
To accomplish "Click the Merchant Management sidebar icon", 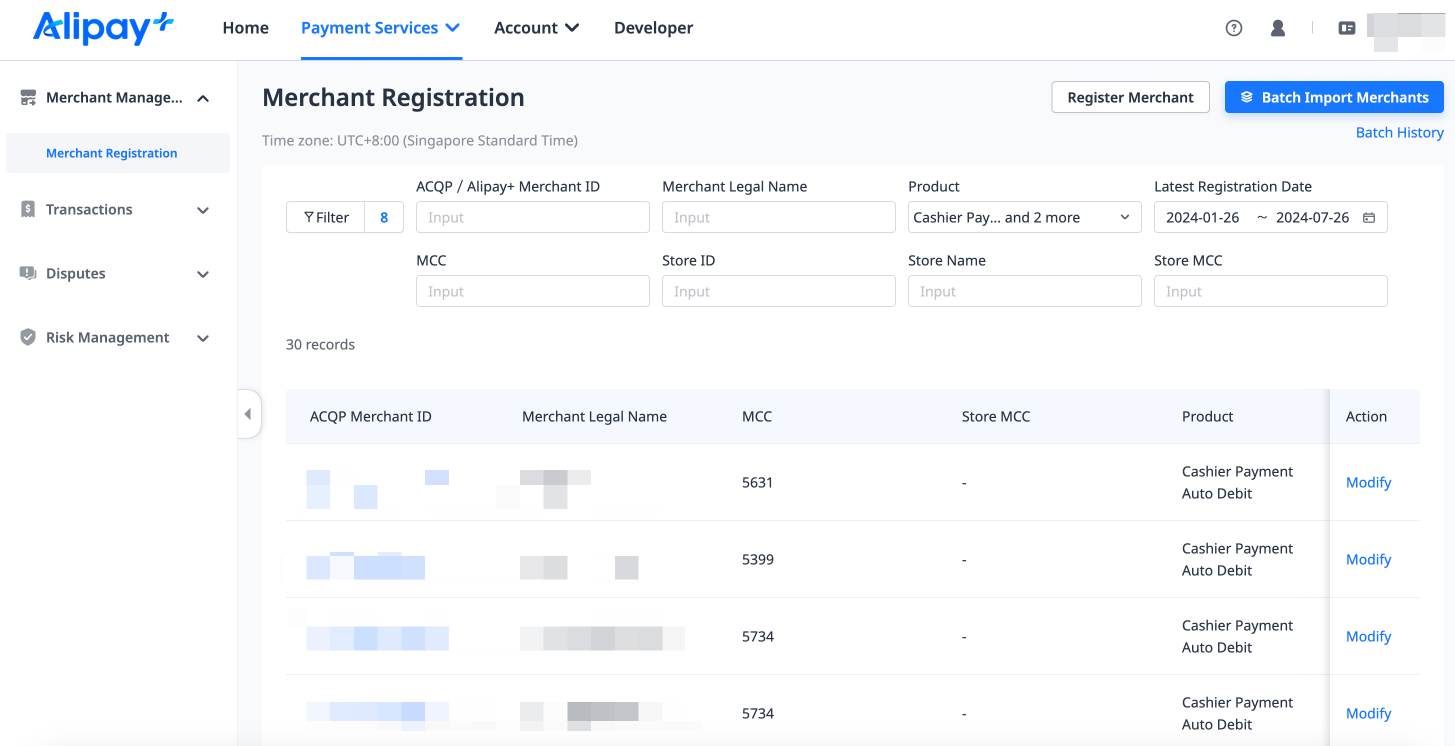I will [28, 98].
